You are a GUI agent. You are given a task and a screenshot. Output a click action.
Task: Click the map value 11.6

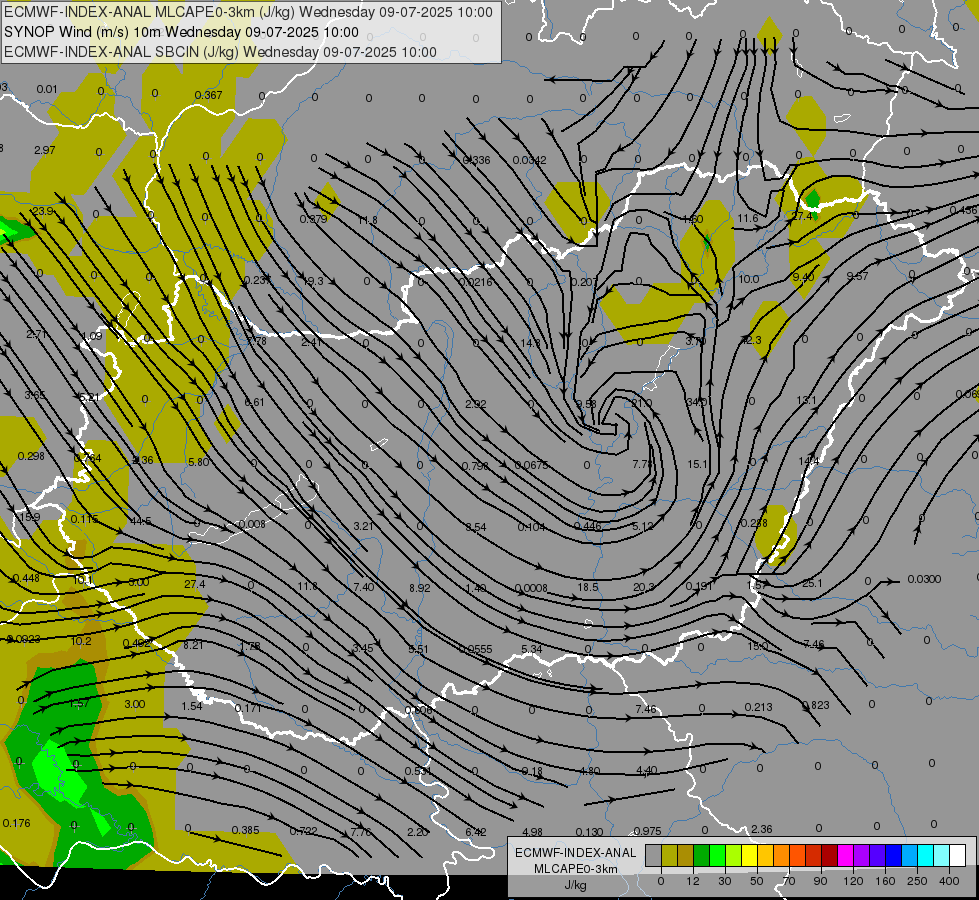click(747, 218)
